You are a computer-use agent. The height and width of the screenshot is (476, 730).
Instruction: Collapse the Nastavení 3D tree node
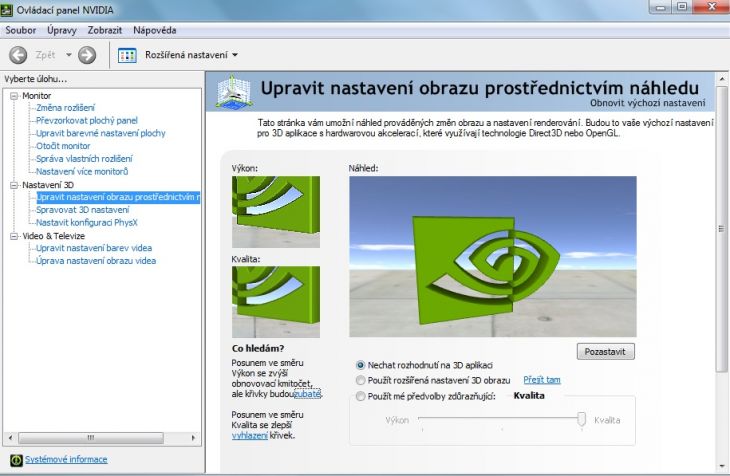tap(14, 185)
